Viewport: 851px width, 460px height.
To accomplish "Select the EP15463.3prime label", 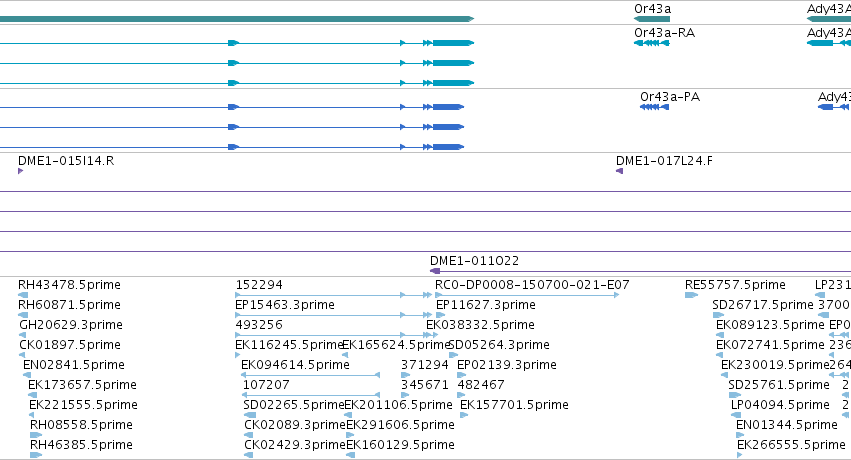I will click(285, 305).
